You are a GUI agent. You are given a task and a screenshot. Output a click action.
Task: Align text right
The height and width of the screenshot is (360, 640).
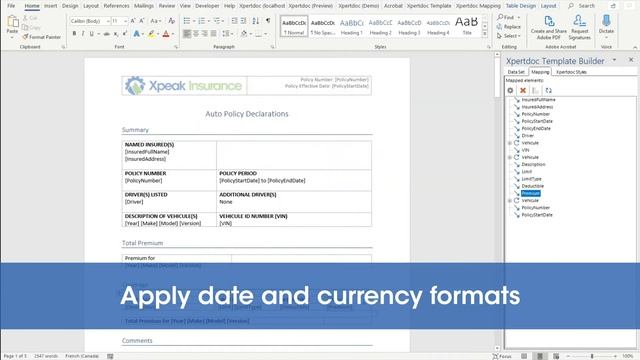click(204, 34)
